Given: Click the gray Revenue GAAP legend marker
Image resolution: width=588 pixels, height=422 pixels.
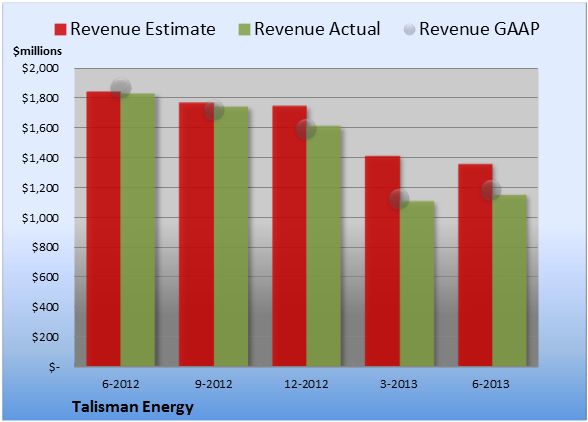Looking at the screenshot, I should (410, 30).
